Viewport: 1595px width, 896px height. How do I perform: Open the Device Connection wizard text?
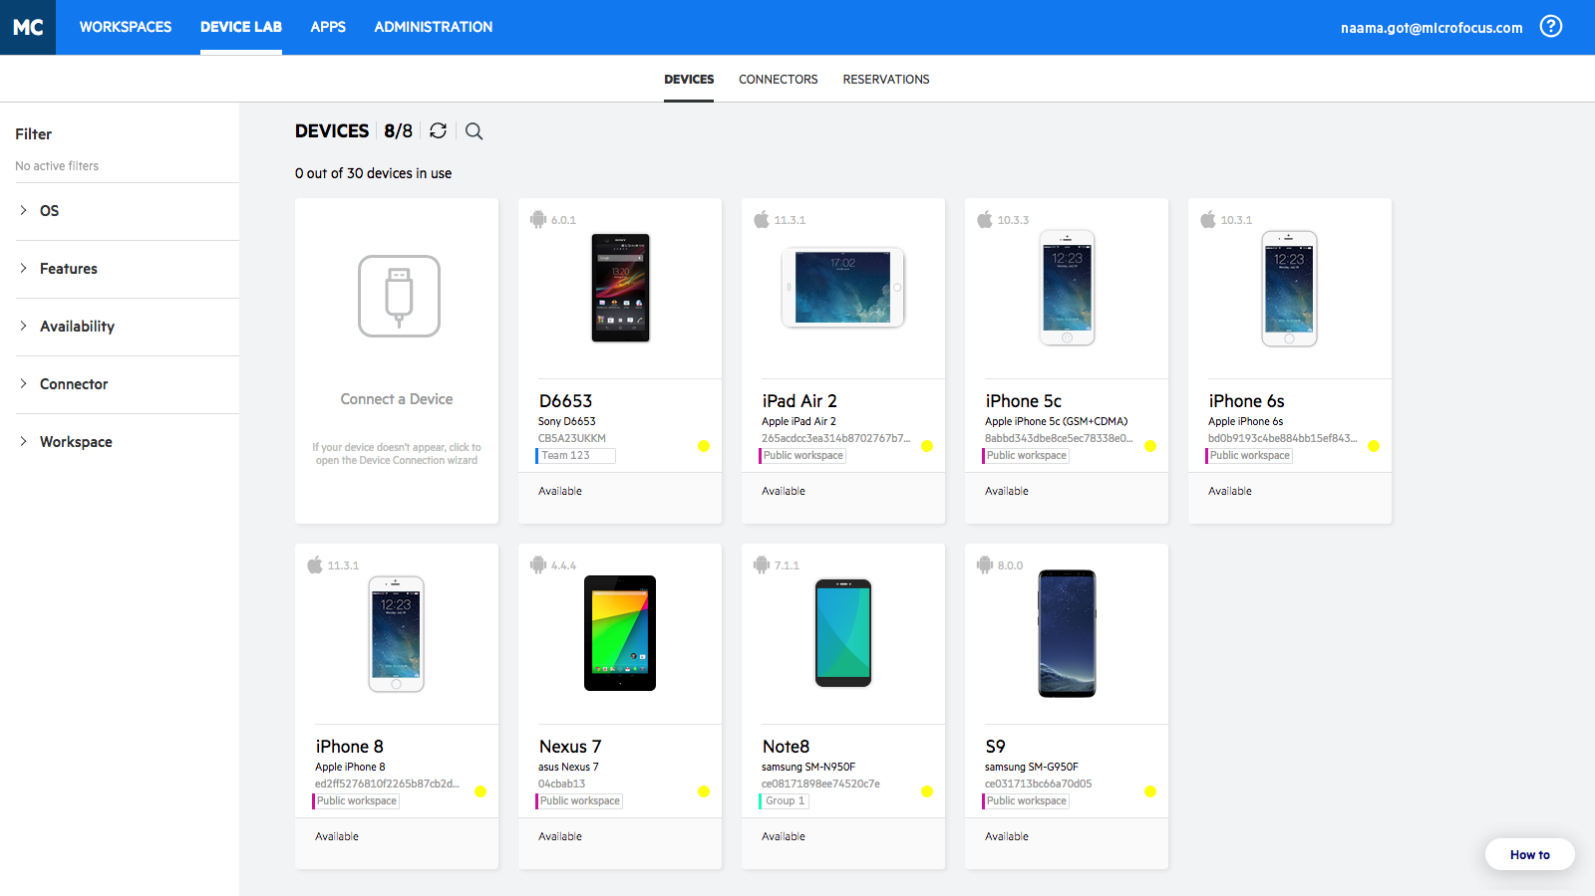(x=397, y=454)
